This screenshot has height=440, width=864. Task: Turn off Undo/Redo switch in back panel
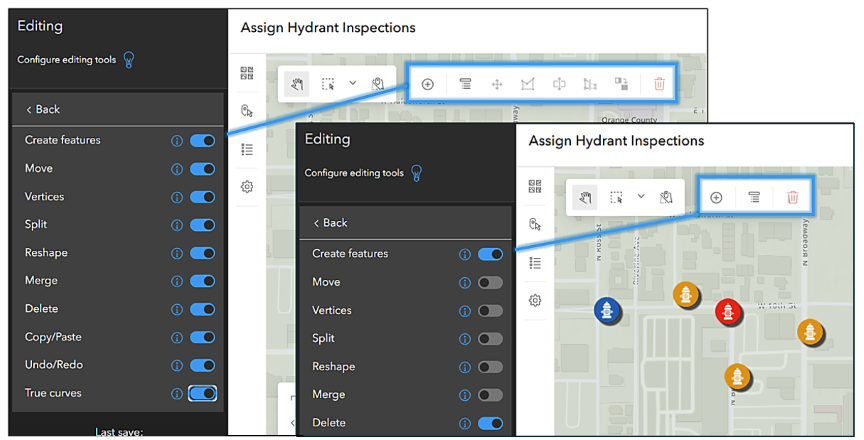(202, 365)
